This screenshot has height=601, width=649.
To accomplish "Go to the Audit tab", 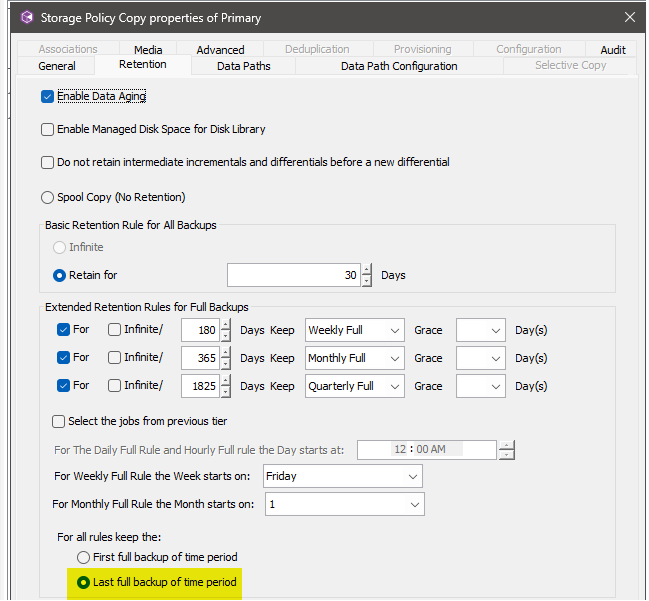I will [x=613, y=49].
